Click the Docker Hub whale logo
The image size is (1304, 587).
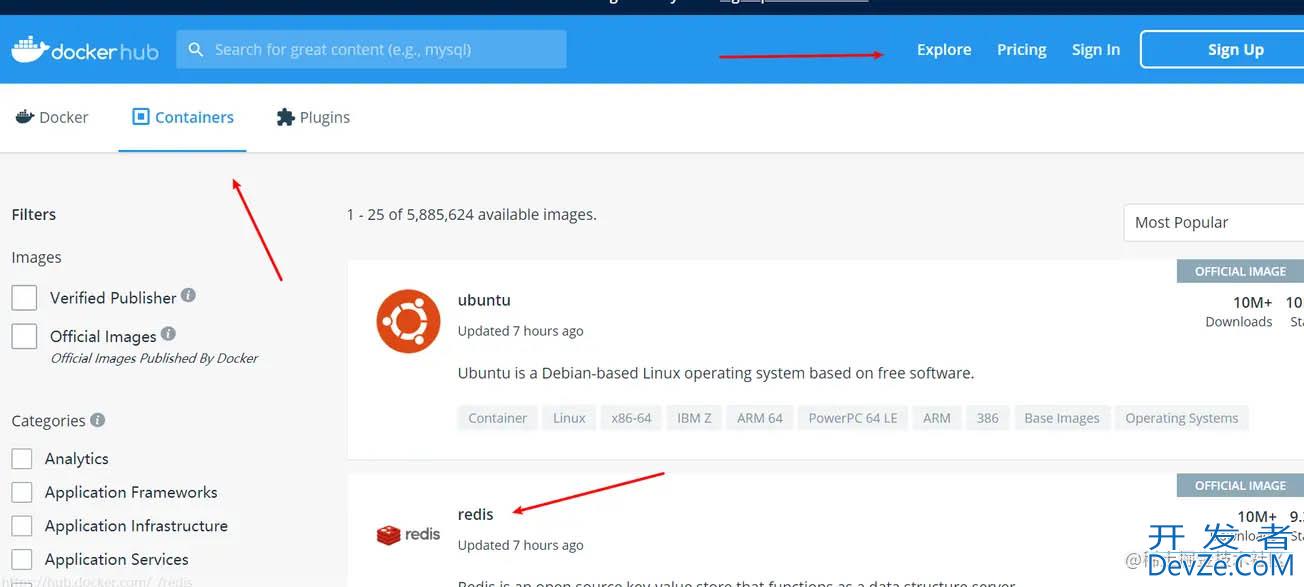(x=30, y=49)
